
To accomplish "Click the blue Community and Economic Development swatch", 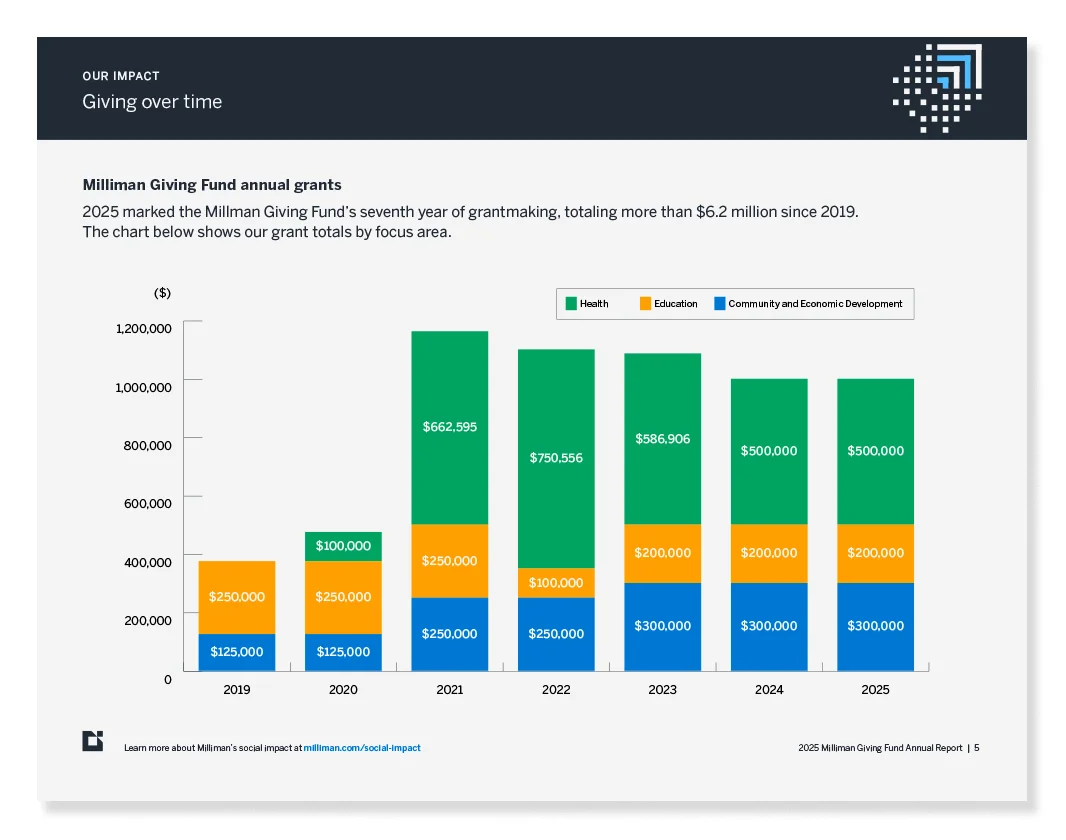I will pos(719,304).
